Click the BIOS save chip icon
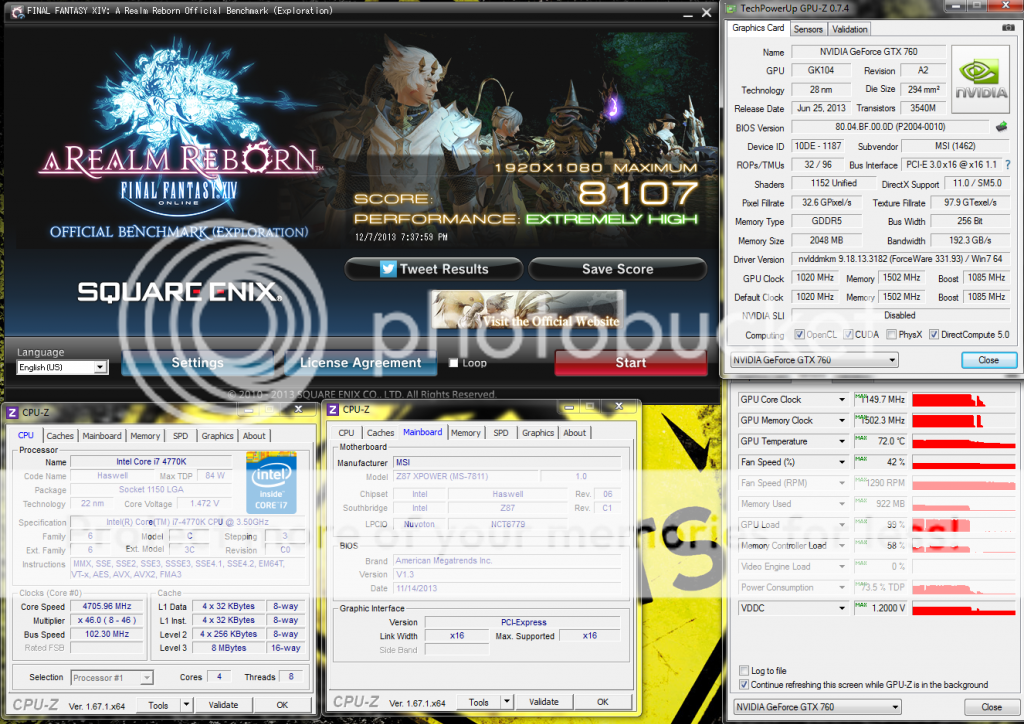1024x724 pixels. pos(999,127)
